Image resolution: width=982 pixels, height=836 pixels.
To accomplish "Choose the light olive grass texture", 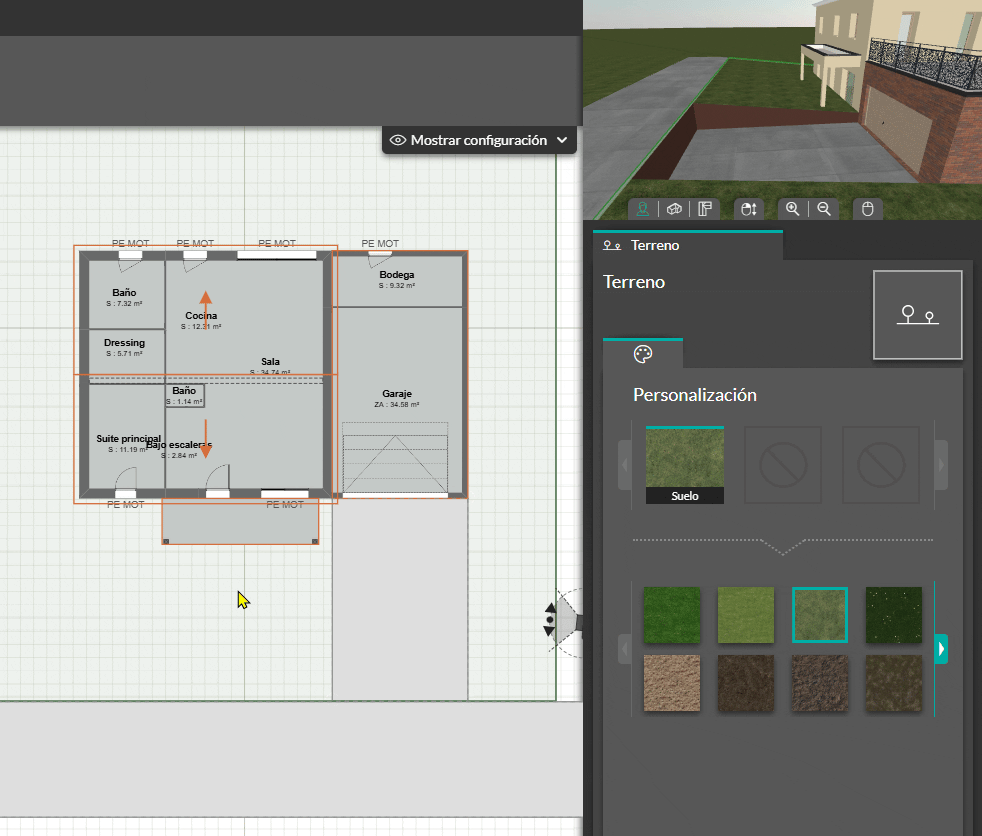I will 746,615.
